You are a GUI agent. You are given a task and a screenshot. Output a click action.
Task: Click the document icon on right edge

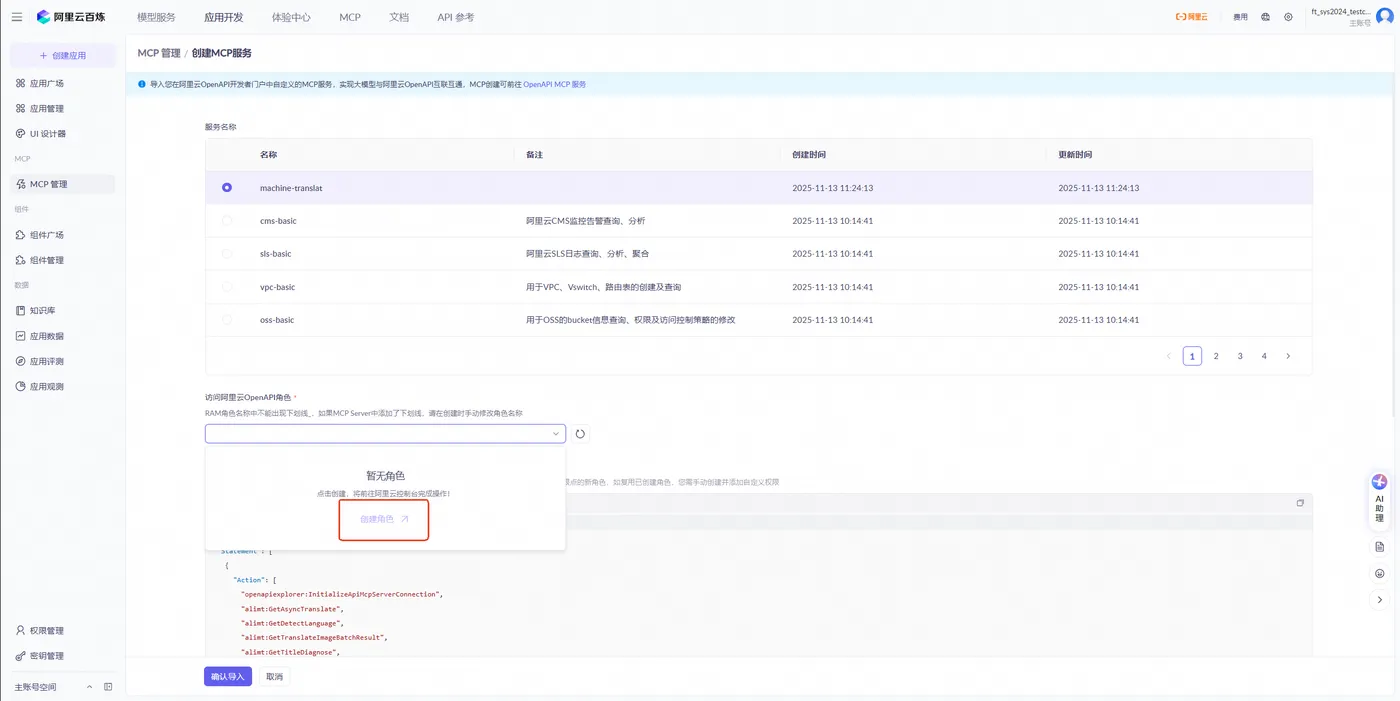1380,547
